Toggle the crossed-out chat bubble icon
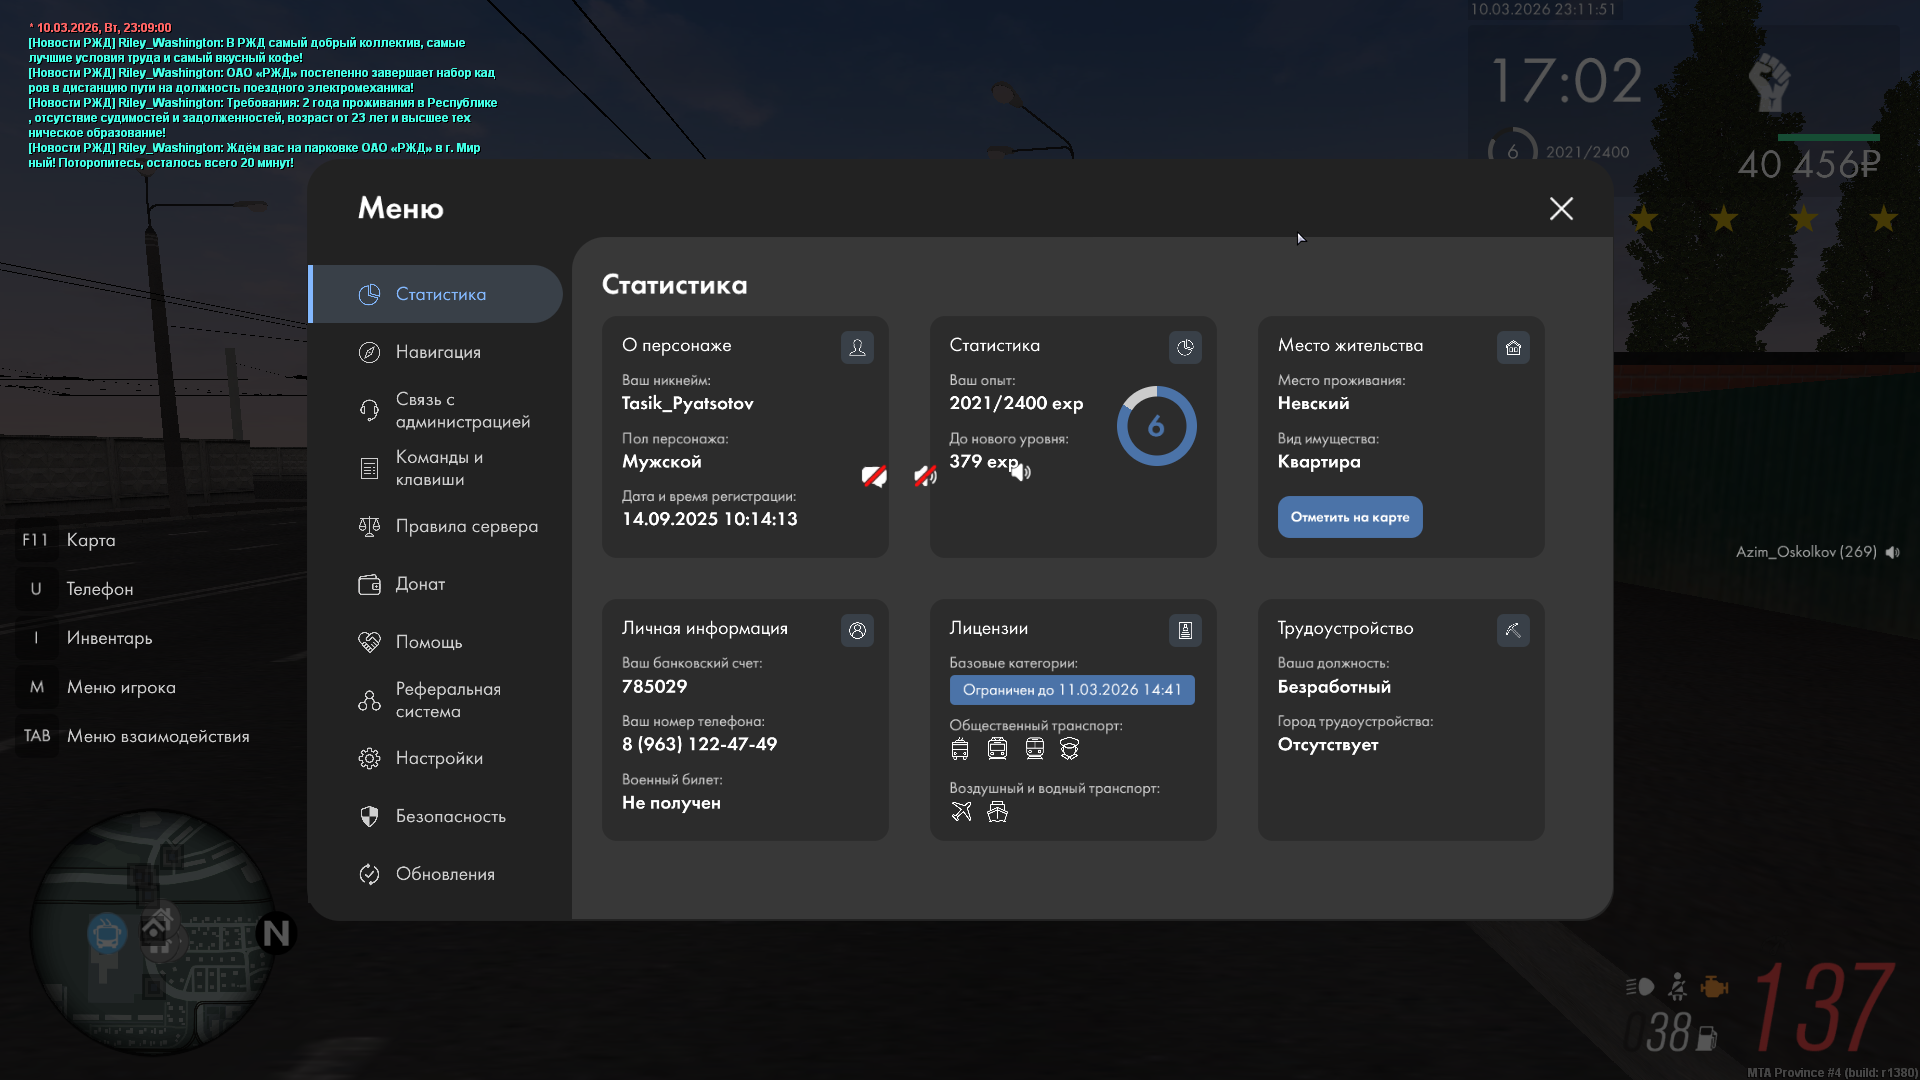Screen dimensions: 1920x1080 click(x=874, y=476)
